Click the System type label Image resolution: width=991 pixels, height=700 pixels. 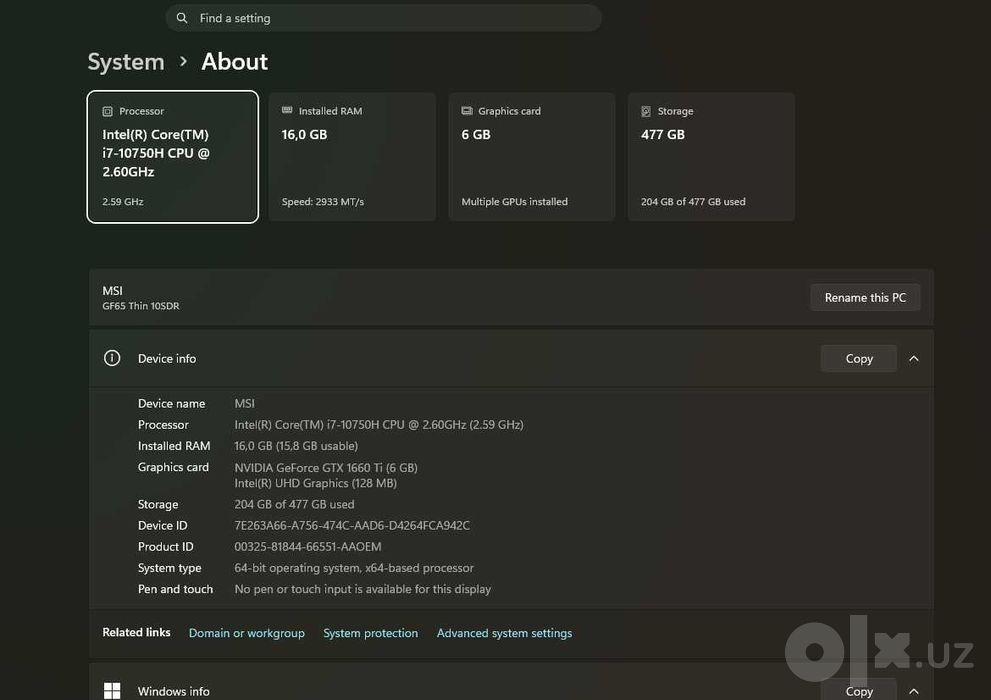[x=169, y=568]
